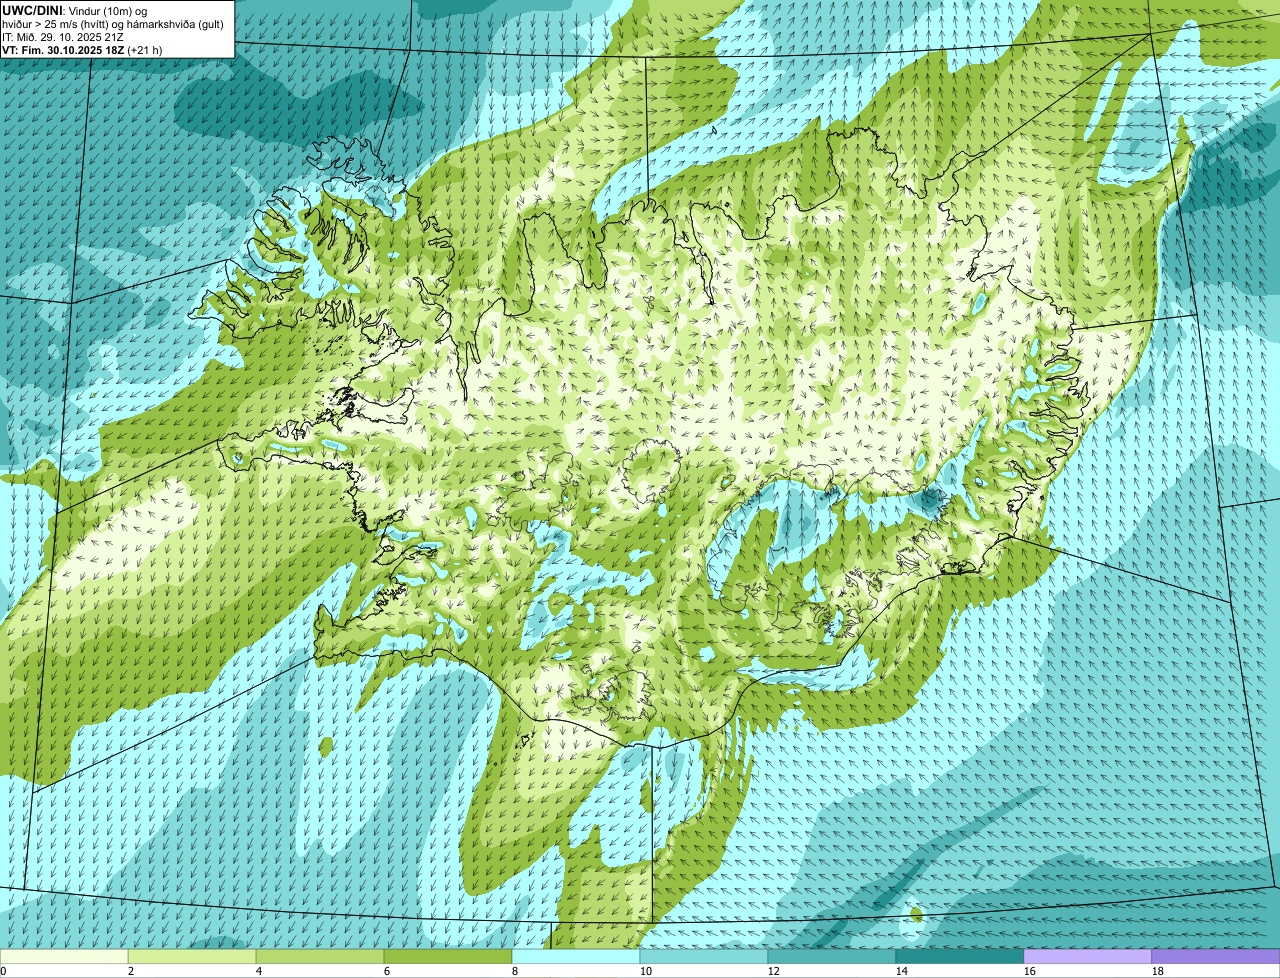Click the 10–12 m/s turquoise legend swatch
Screen dimensions: 1280x978
pos(704,957)
